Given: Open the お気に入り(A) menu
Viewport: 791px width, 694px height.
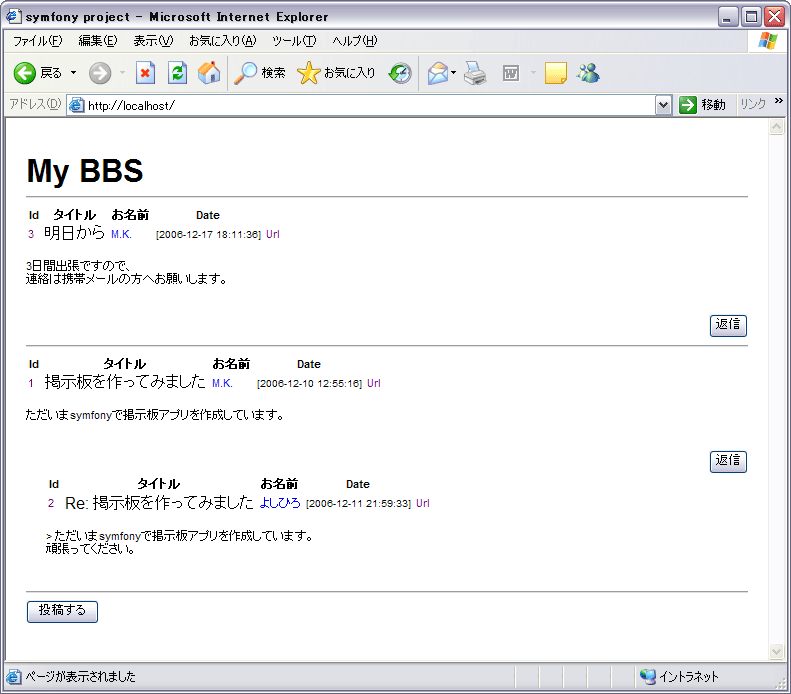Looking at the screenshot, I should 222,41.
